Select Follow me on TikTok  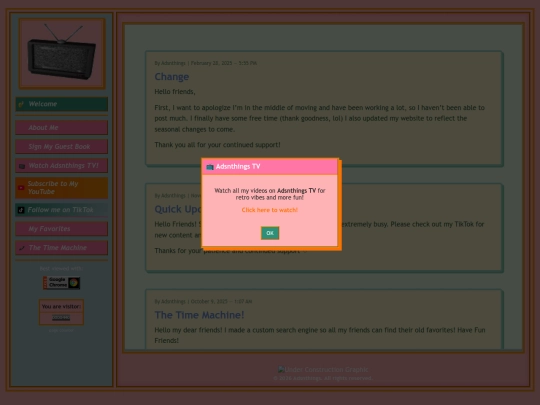(x=62, y=210)
